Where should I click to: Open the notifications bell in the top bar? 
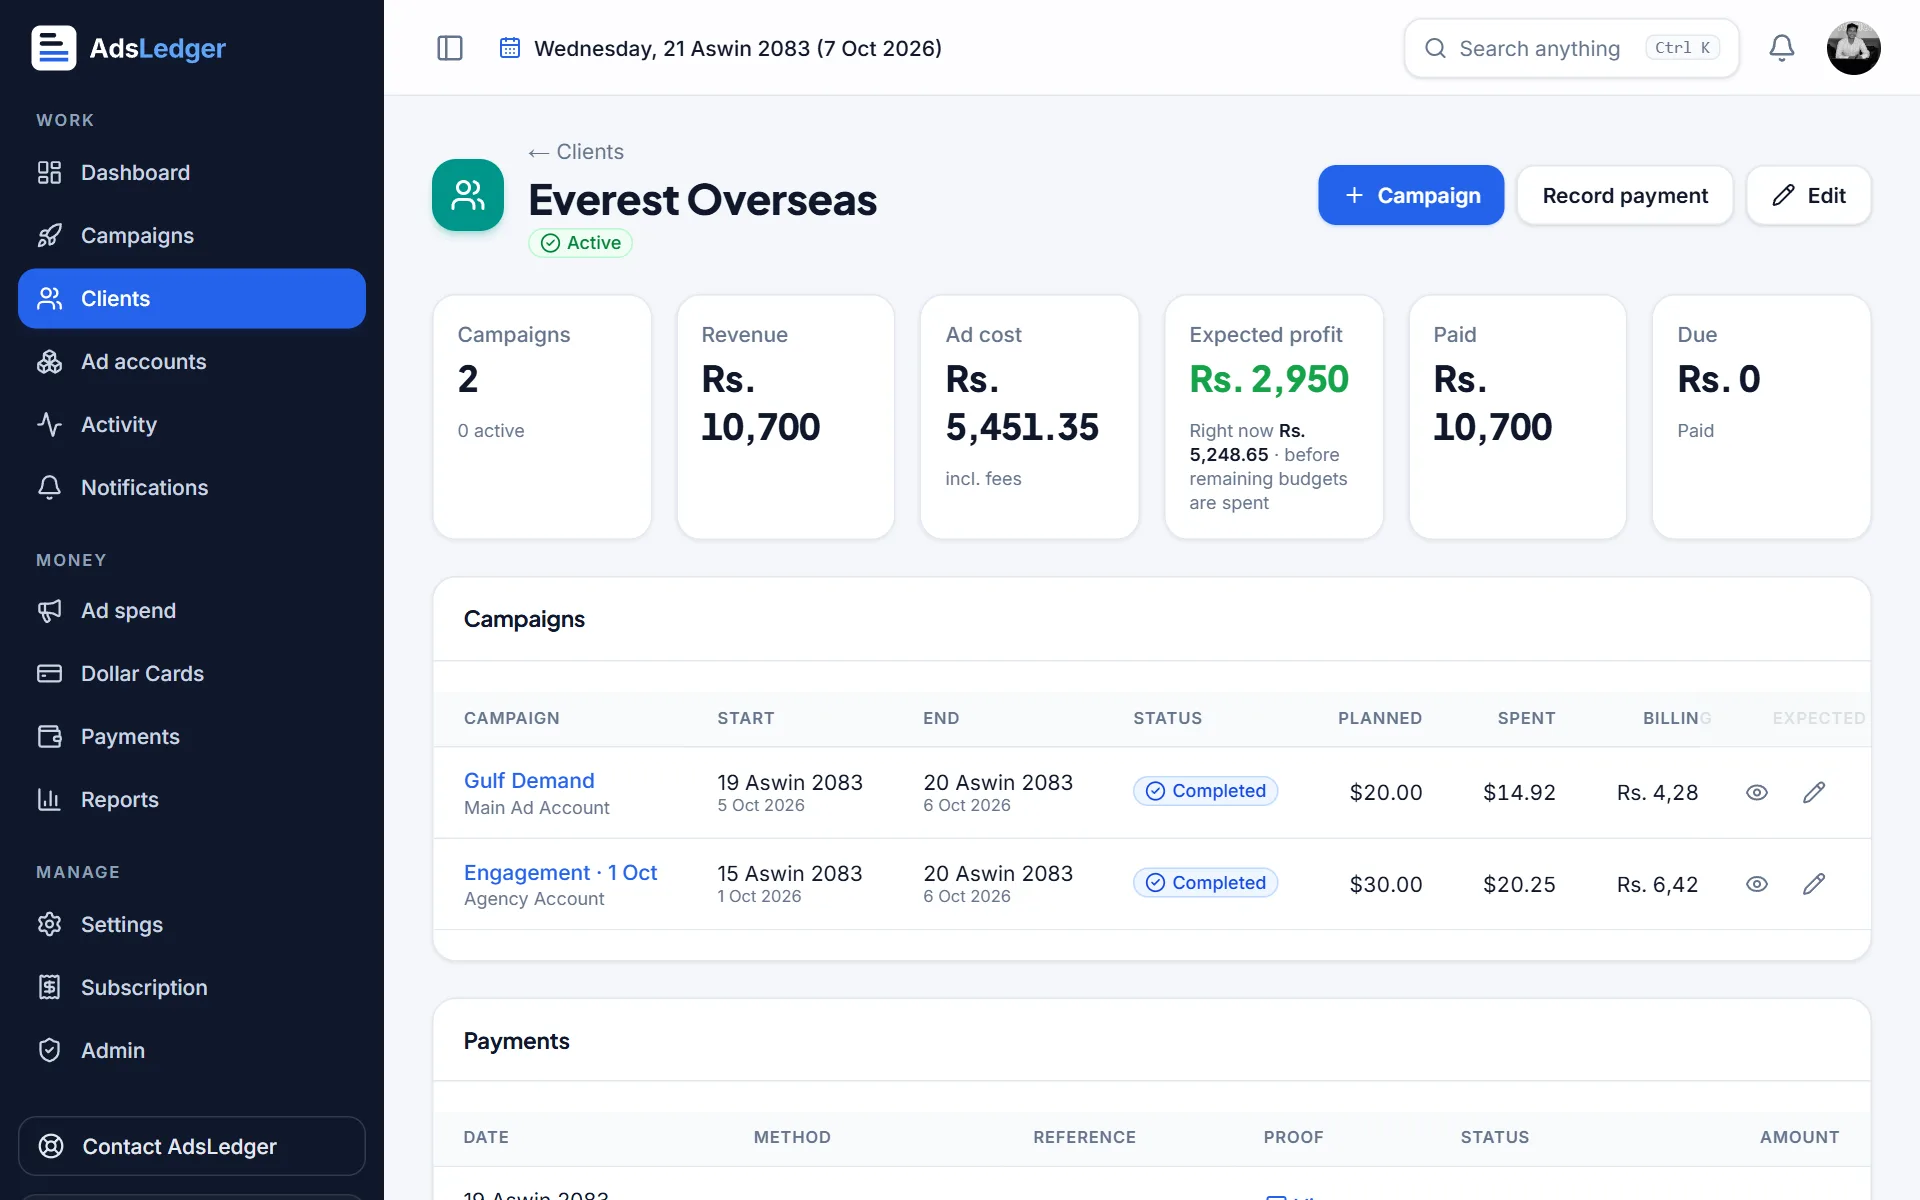point(1782,48)
